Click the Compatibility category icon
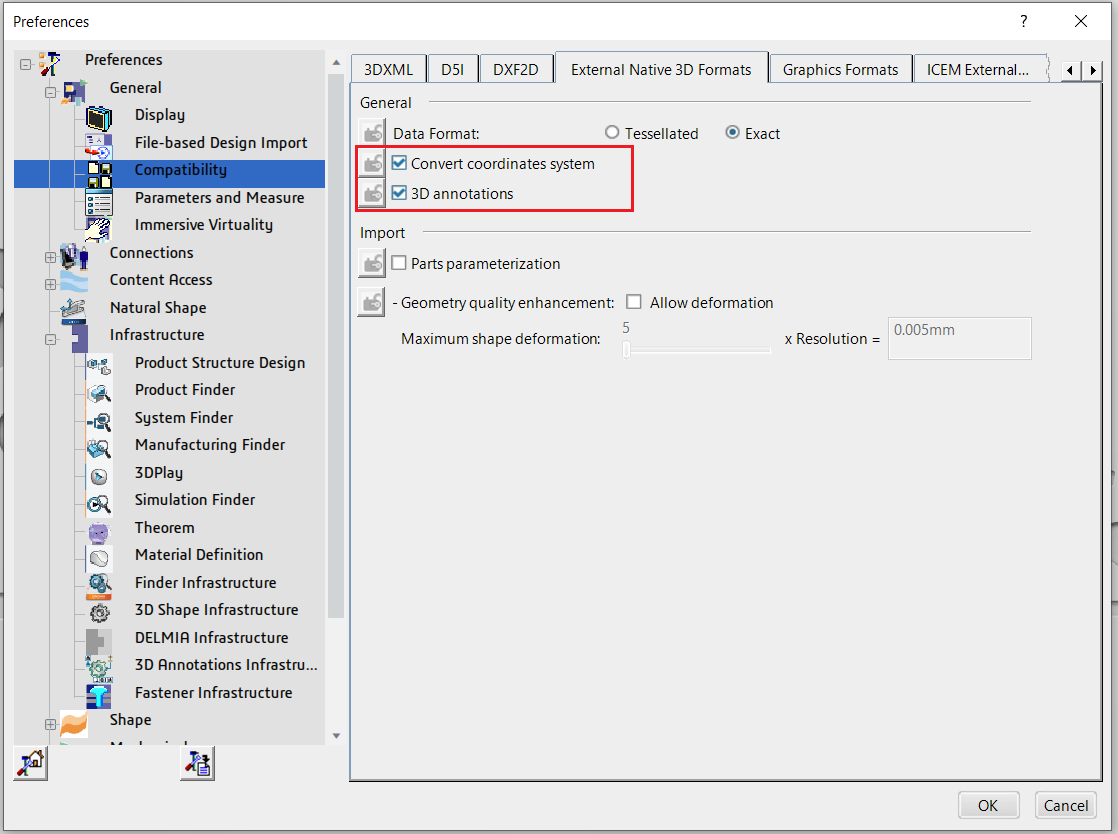Image resolution: width=1118 pixels, height=834 pixels. (x=100, y=174)
